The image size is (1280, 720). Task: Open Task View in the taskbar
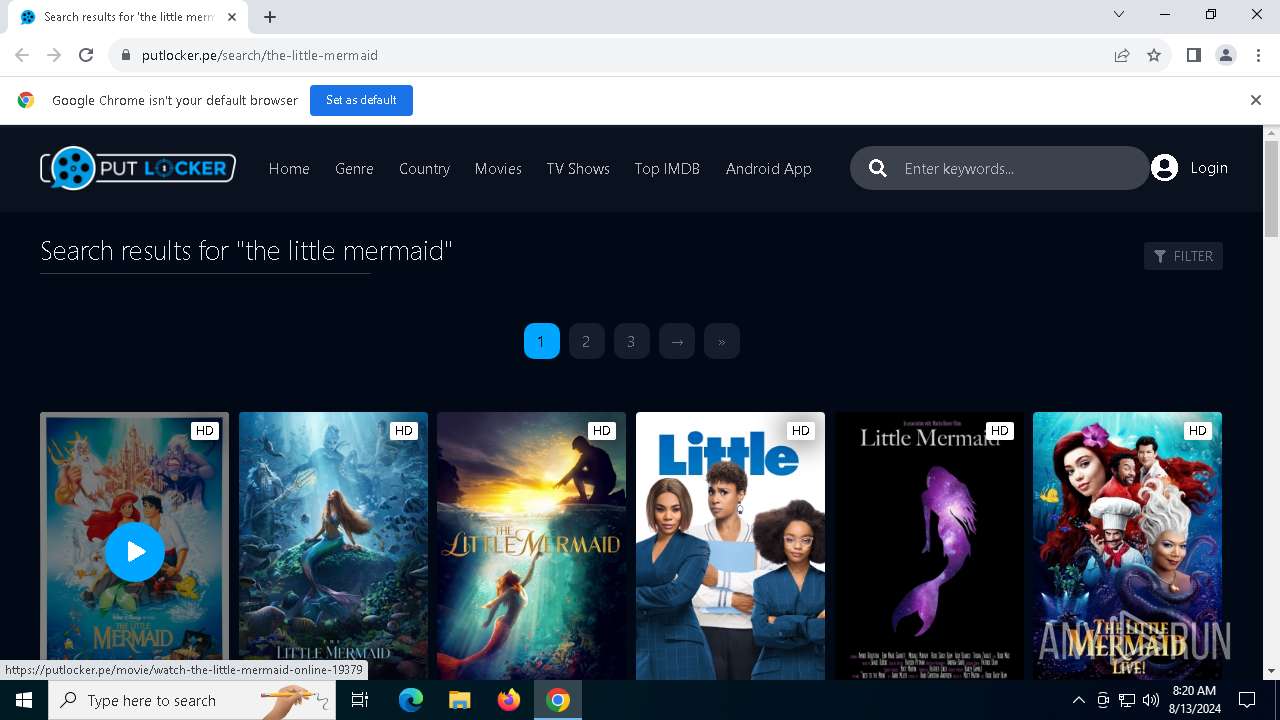[x=360, y=700]
